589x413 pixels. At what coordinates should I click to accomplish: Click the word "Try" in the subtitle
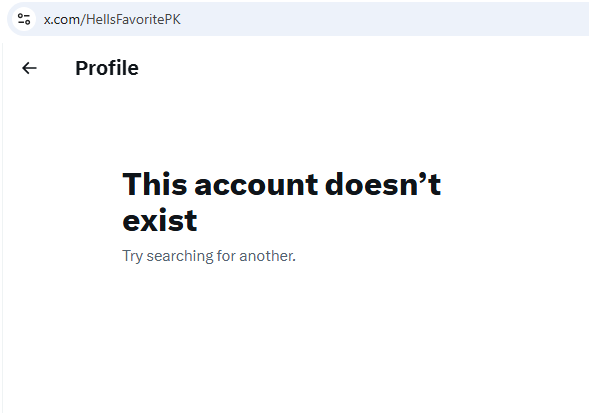tap(133, 256)
